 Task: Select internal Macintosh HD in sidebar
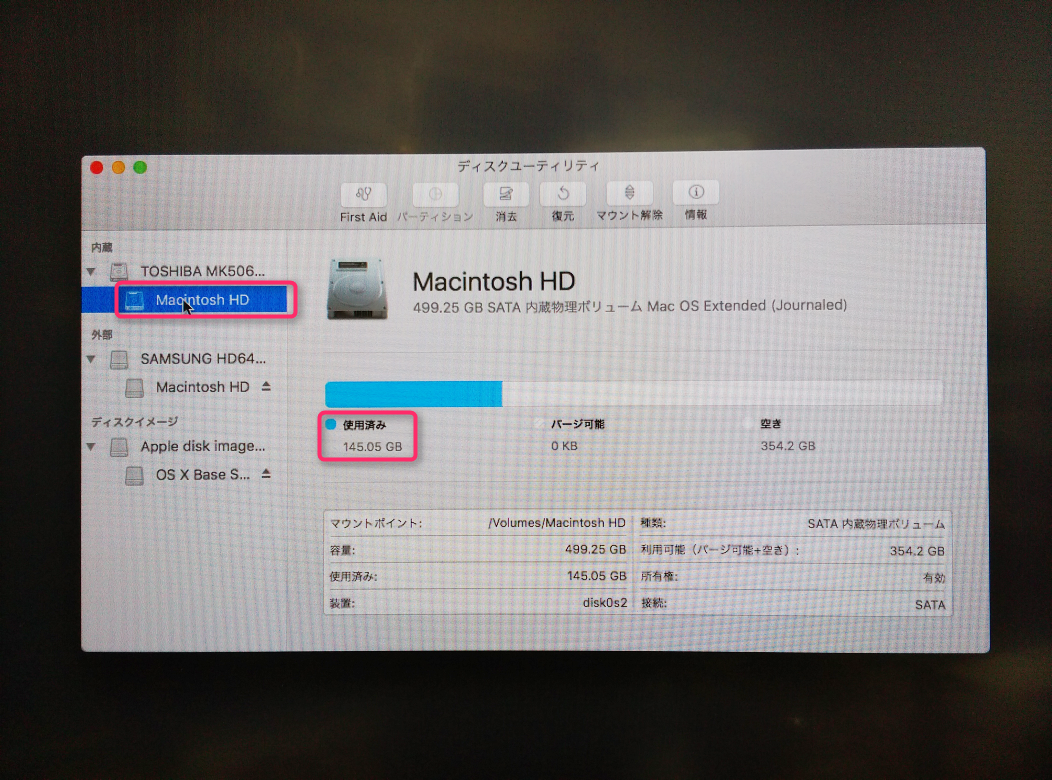(x=202, y=300)
